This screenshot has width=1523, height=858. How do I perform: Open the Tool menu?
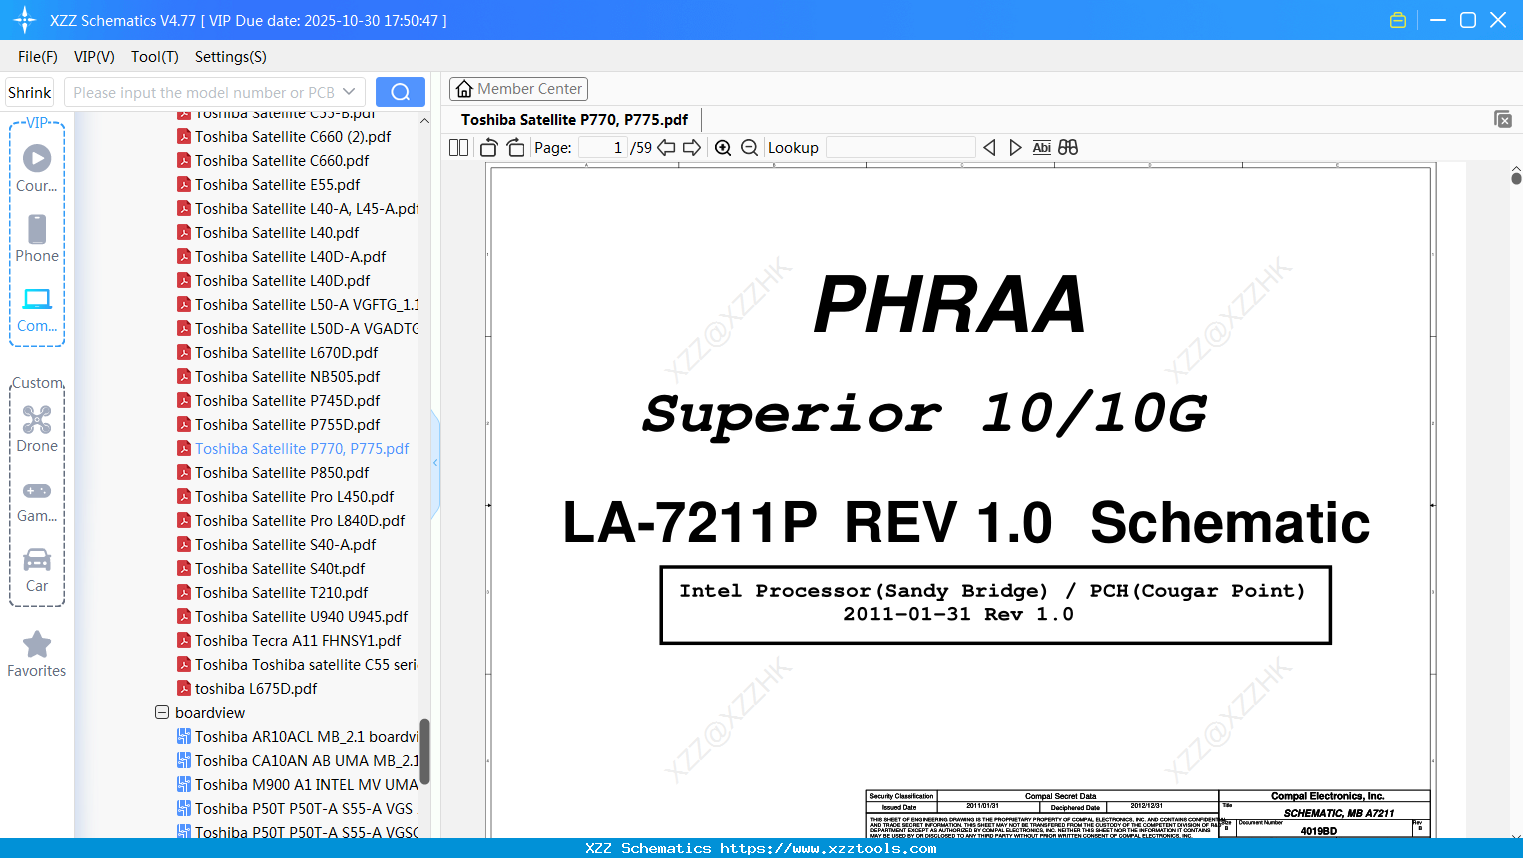click(155, 57)
